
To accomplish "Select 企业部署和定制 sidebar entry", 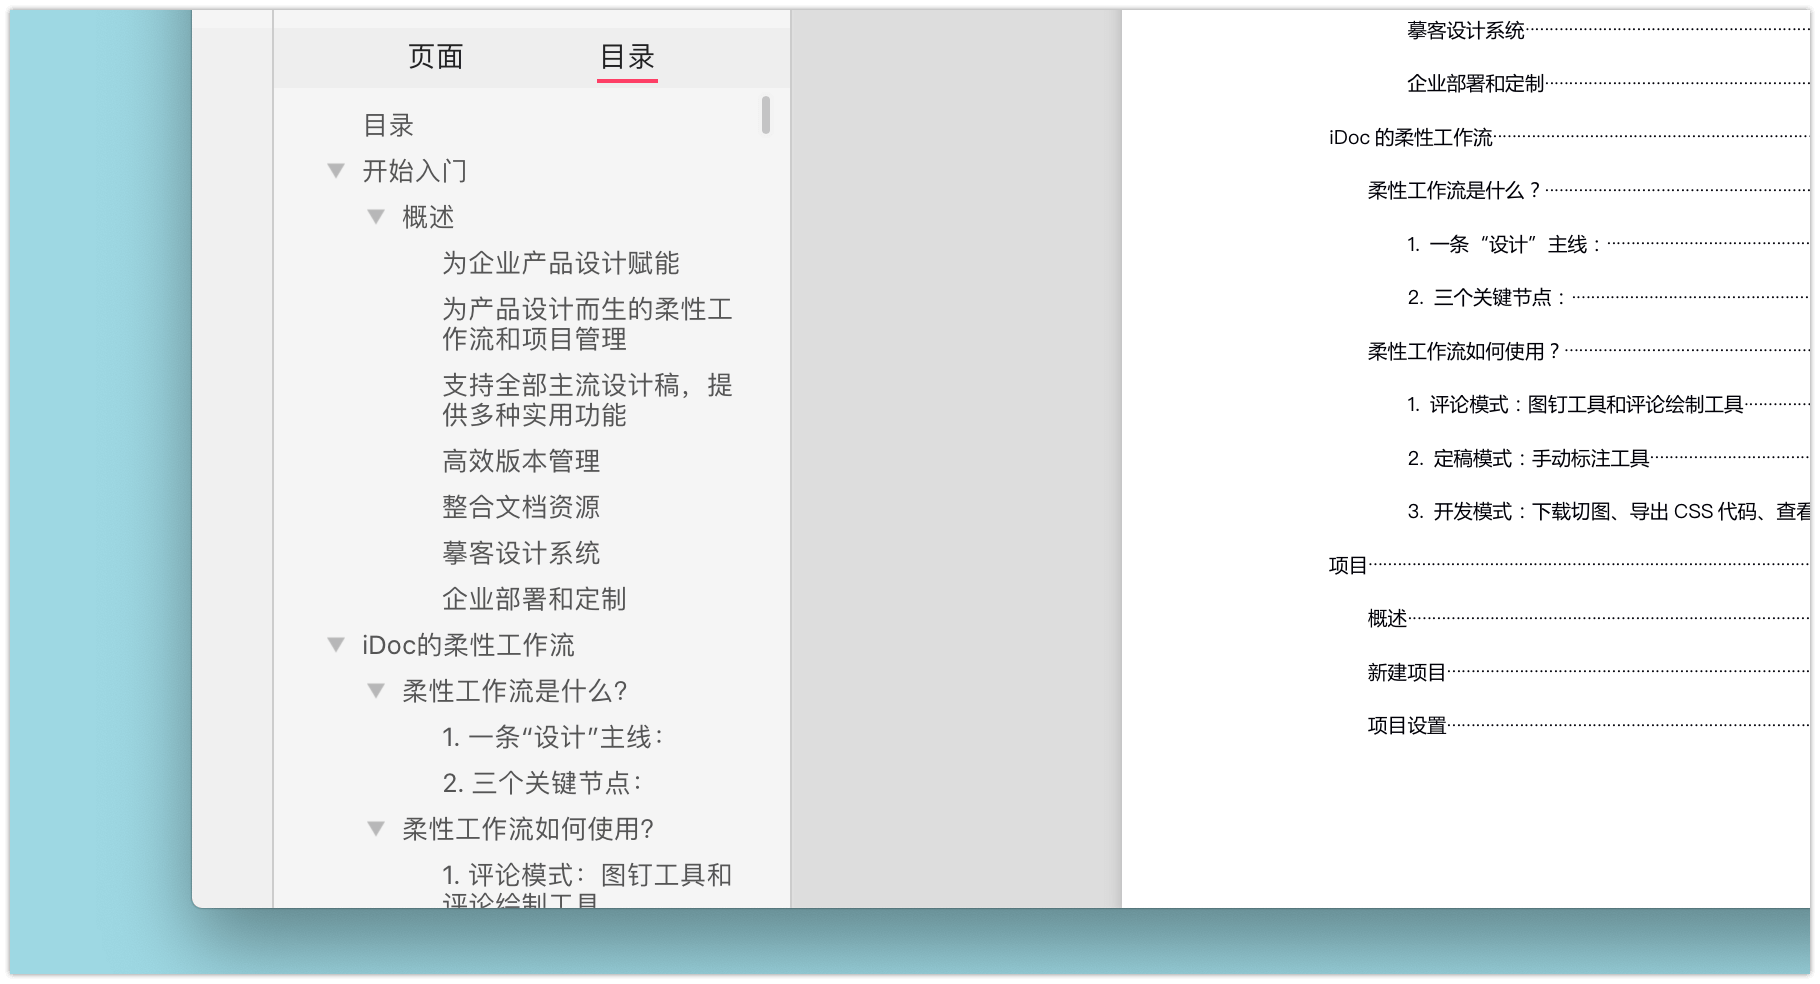I will pyautogui.click(x=534, y=599).
